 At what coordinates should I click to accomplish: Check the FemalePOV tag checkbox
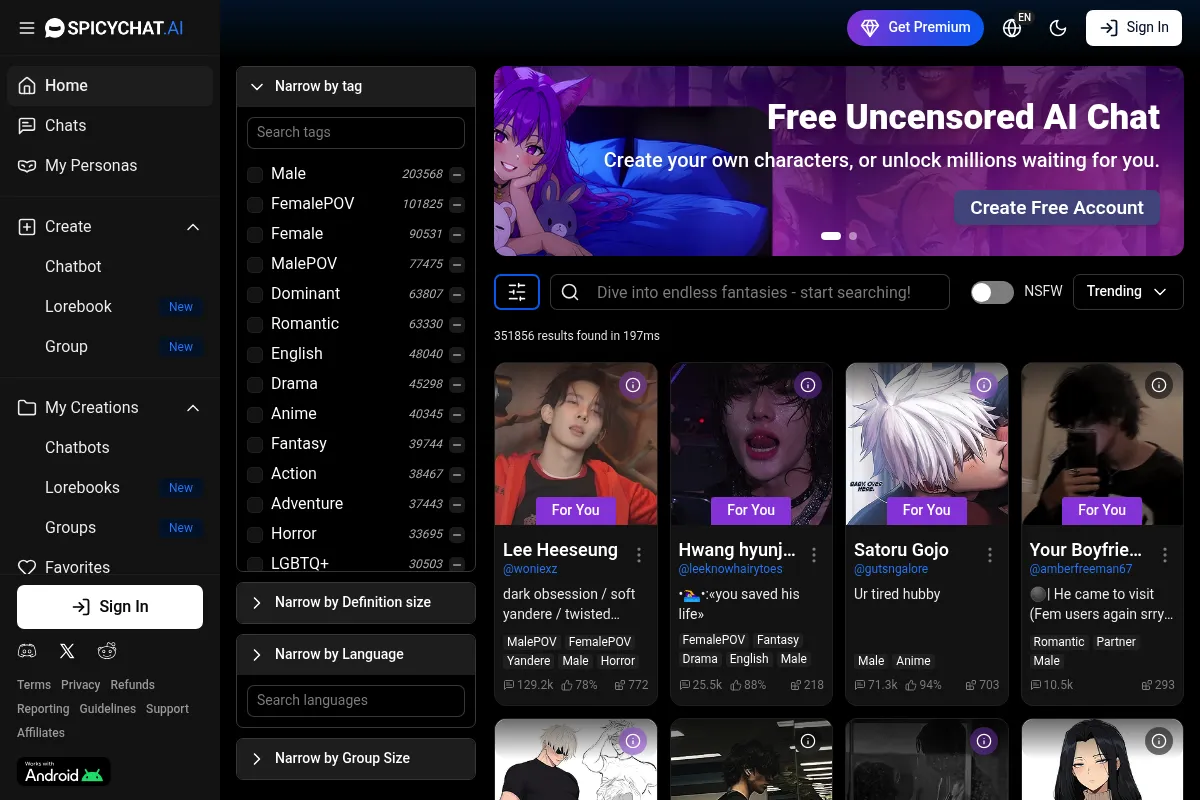(255, 204)
